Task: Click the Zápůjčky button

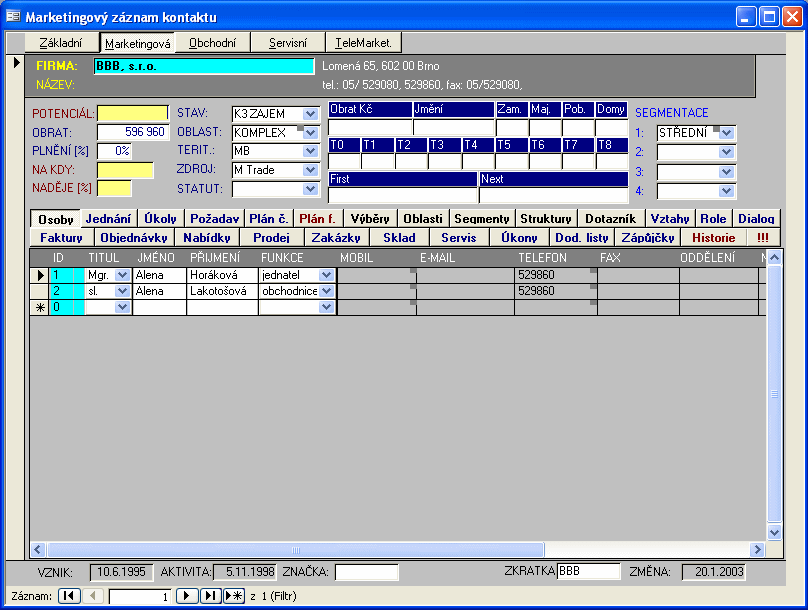Action: 648,238
